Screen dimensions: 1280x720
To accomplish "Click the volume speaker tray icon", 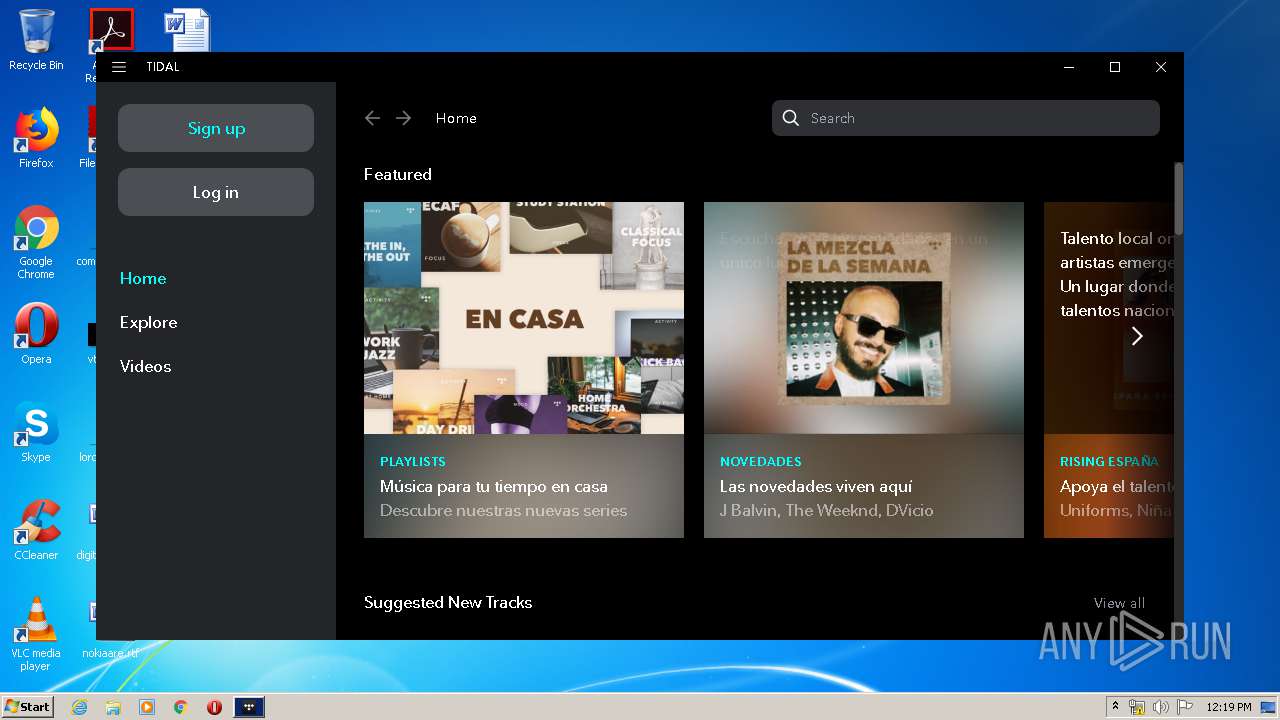I will (1160, 707).
